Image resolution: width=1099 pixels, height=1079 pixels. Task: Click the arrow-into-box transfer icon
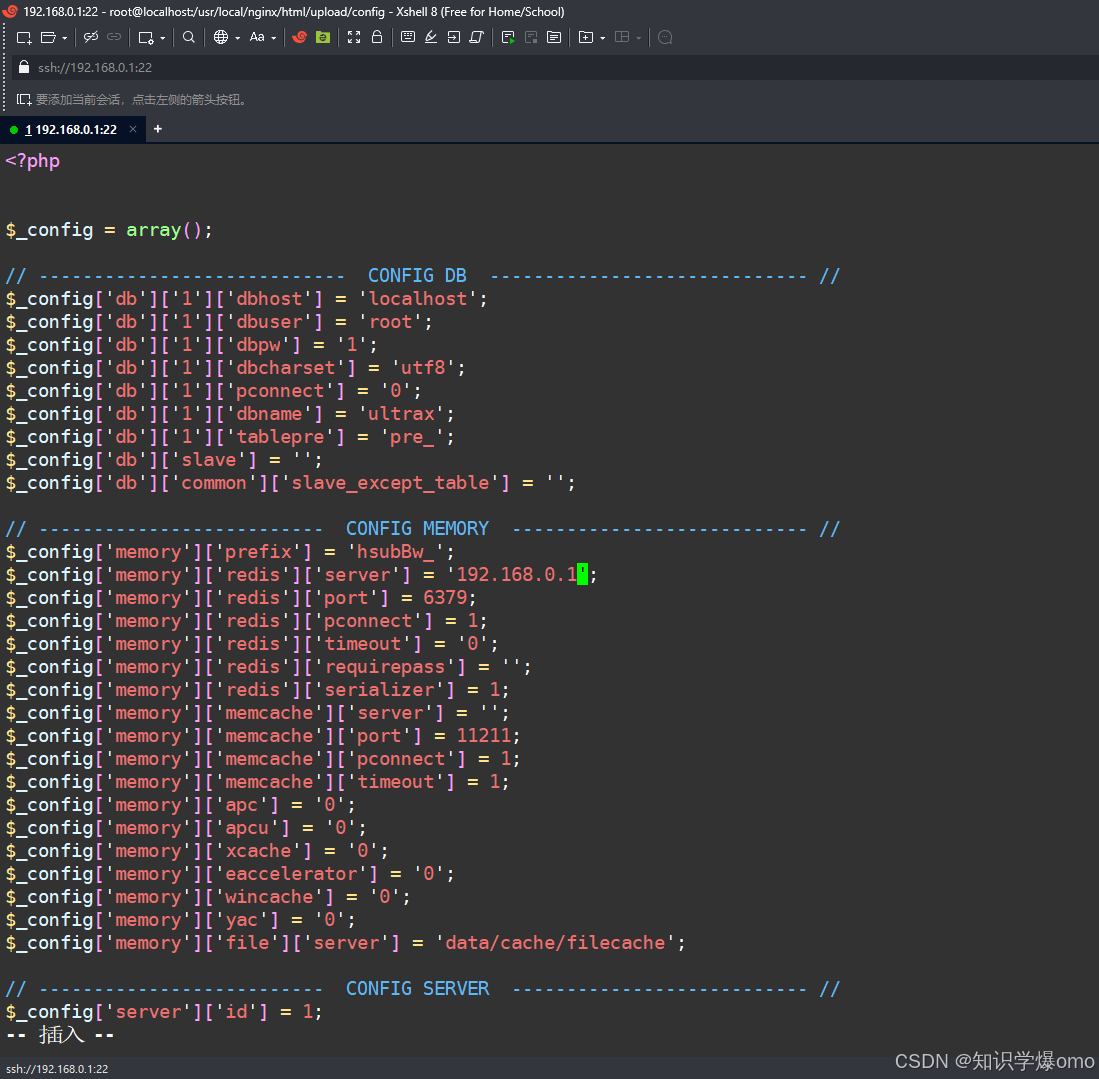click(x=454, y=38)
